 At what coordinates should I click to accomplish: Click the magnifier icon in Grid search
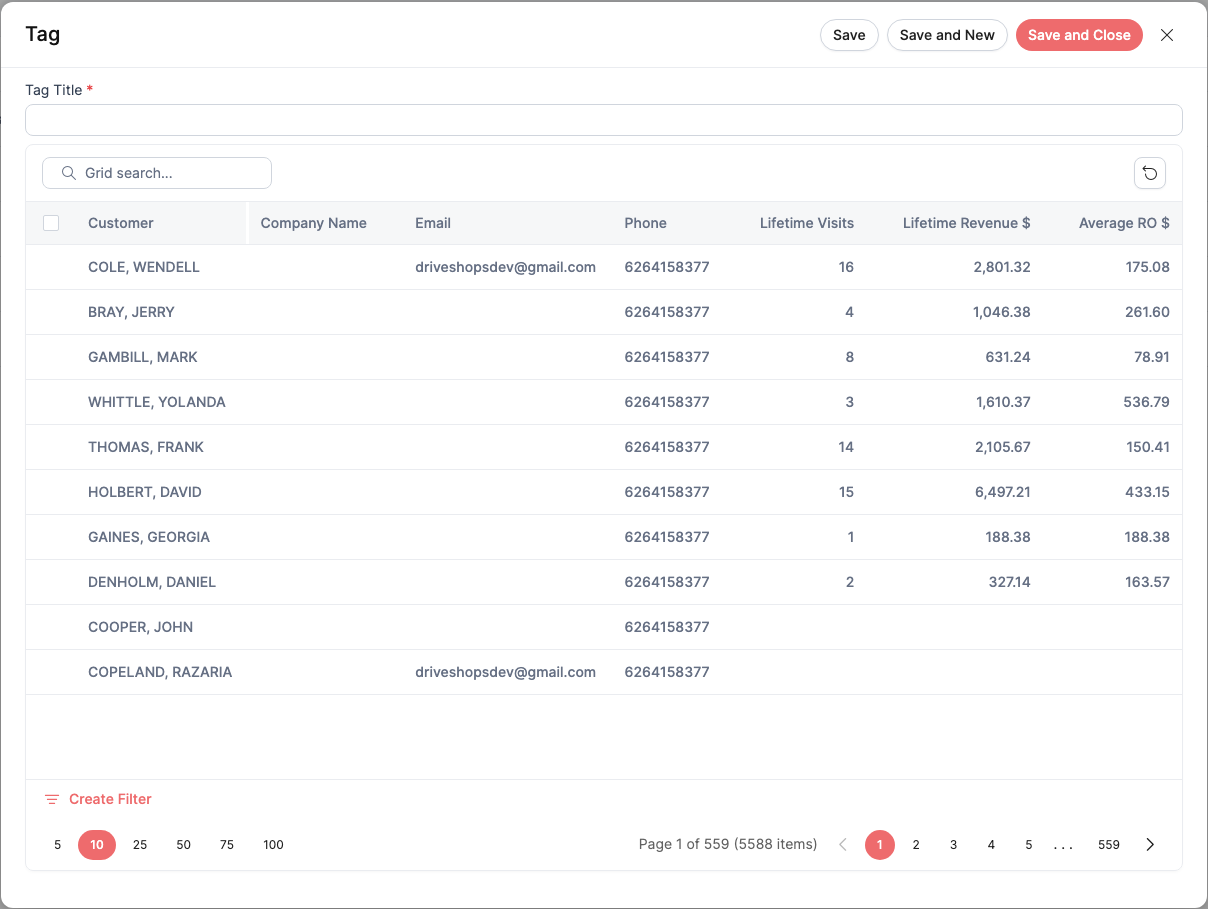tap(69, 173)
